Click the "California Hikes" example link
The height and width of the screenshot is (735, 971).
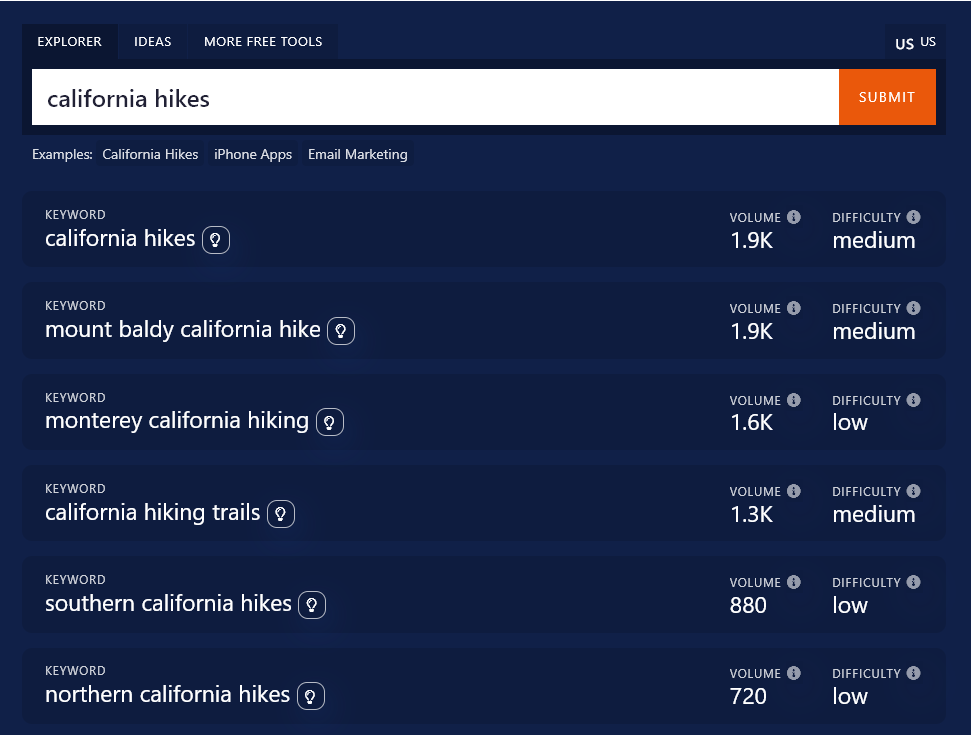pyautogui.click(x=150, y=154)
